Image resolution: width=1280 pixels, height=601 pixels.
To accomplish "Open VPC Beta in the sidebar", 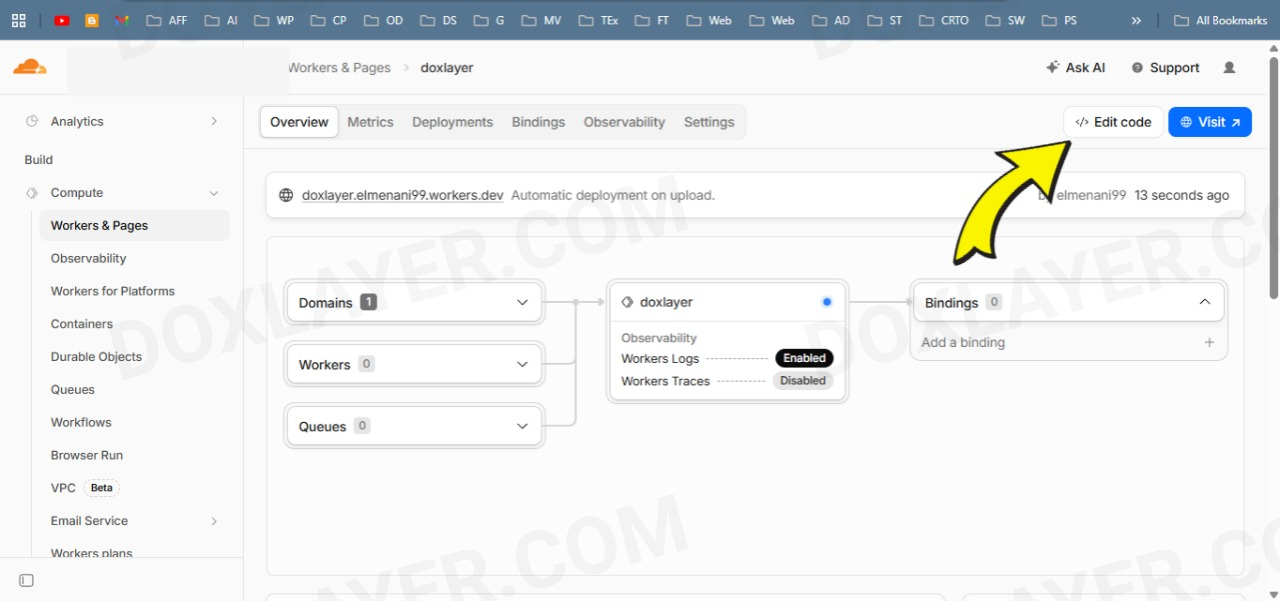I will (x=84, y=488).
